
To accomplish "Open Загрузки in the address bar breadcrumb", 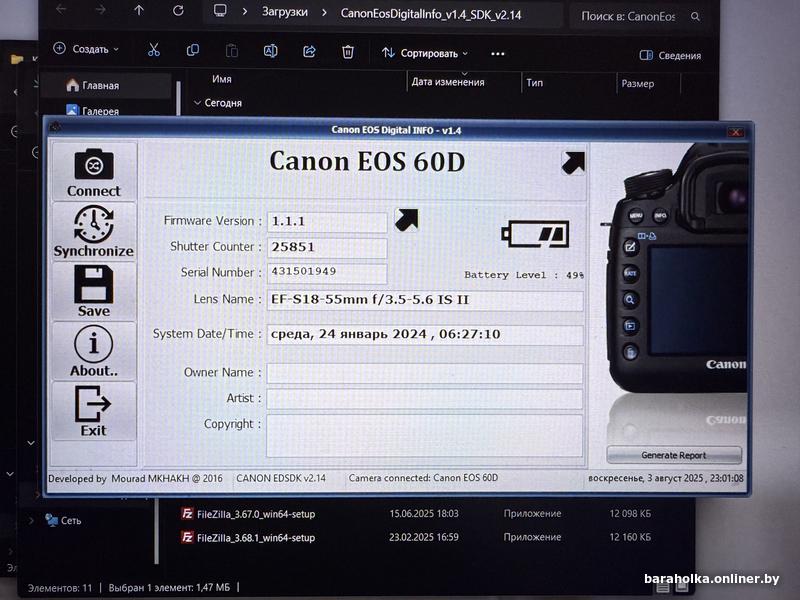I will pyautogui.click(x=285, y=12).
